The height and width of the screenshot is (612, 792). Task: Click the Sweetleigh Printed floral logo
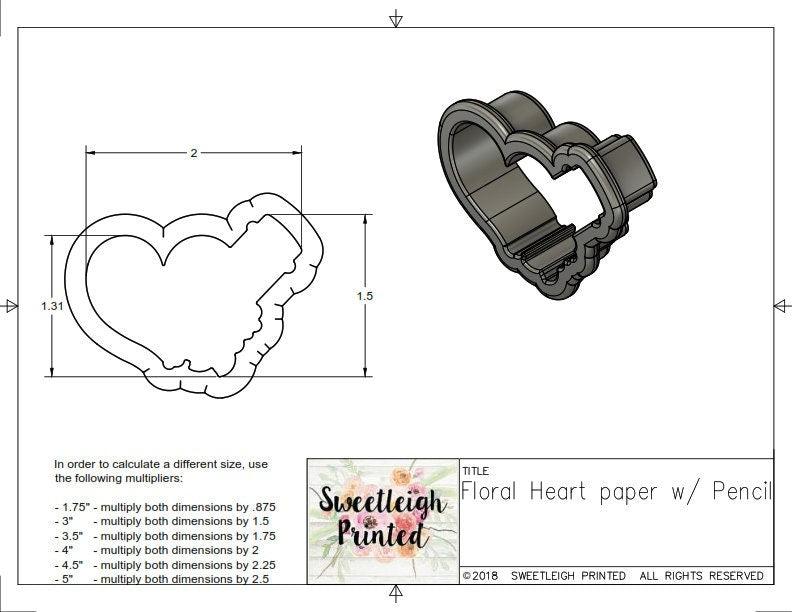(383, 521)
